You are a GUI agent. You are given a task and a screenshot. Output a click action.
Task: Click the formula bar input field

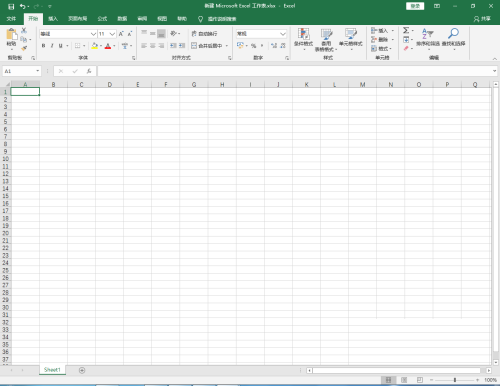(295, 71)
